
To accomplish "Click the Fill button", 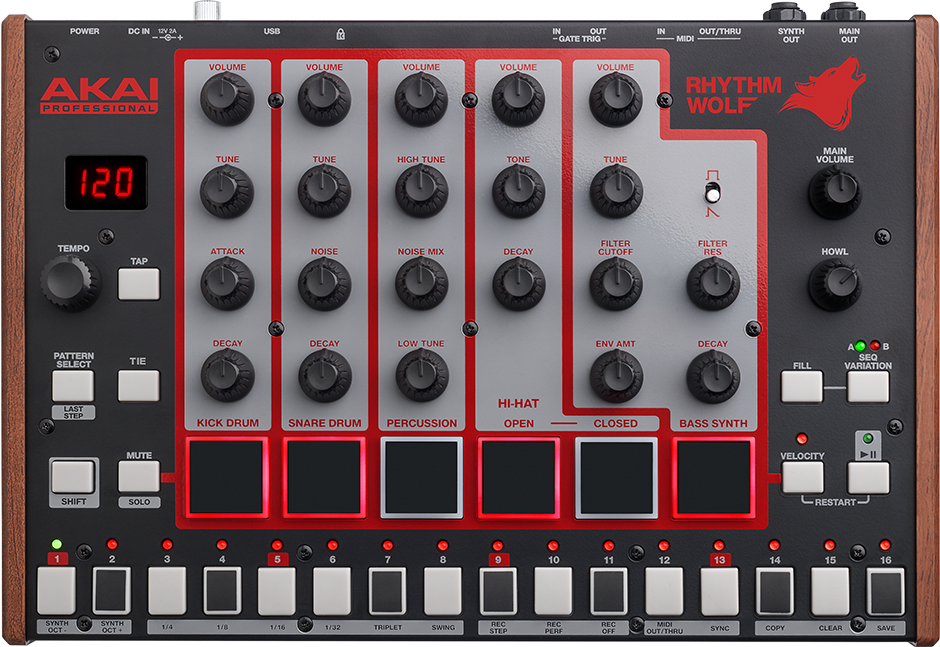I will pos(802,387).
